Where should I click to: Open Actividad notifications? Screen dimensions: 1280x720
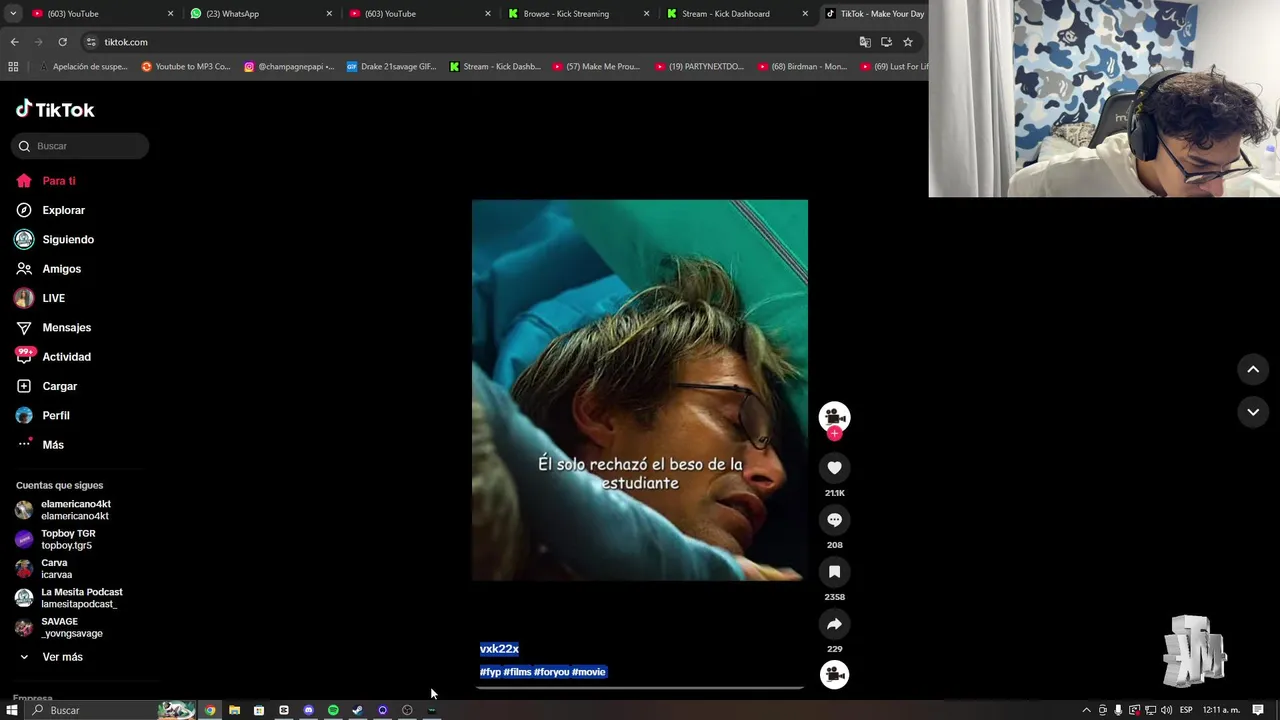coord(66,357)
